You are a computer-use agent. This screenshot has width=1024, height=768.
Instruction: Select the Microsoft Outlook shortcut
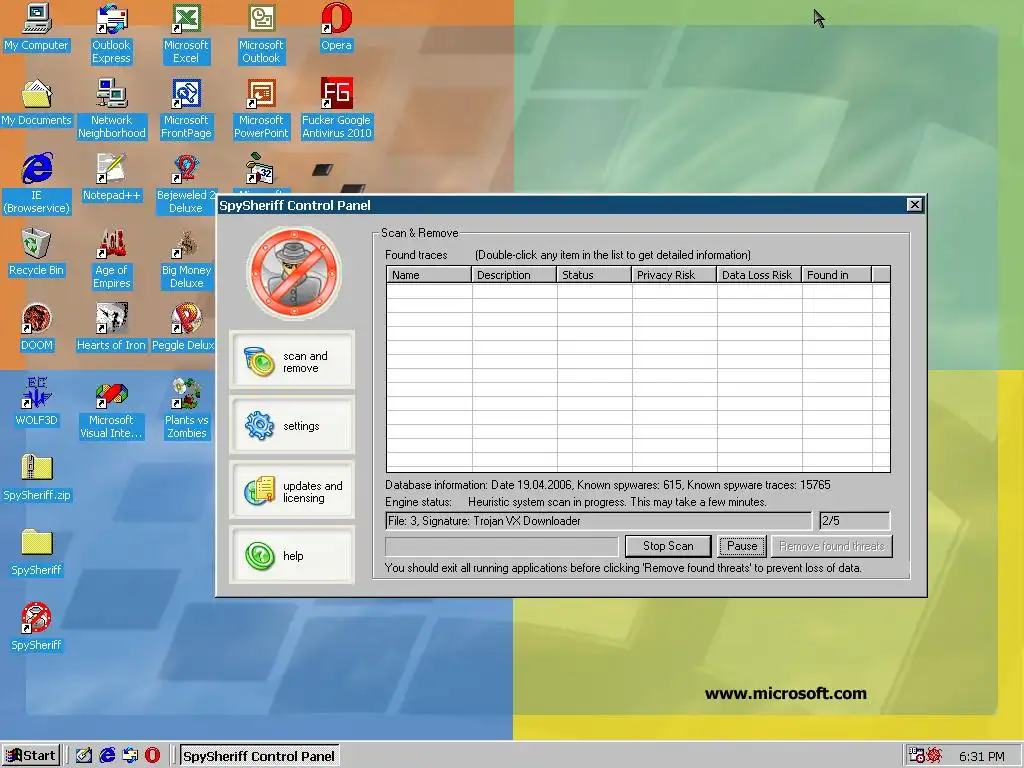(x=261, y=33)
